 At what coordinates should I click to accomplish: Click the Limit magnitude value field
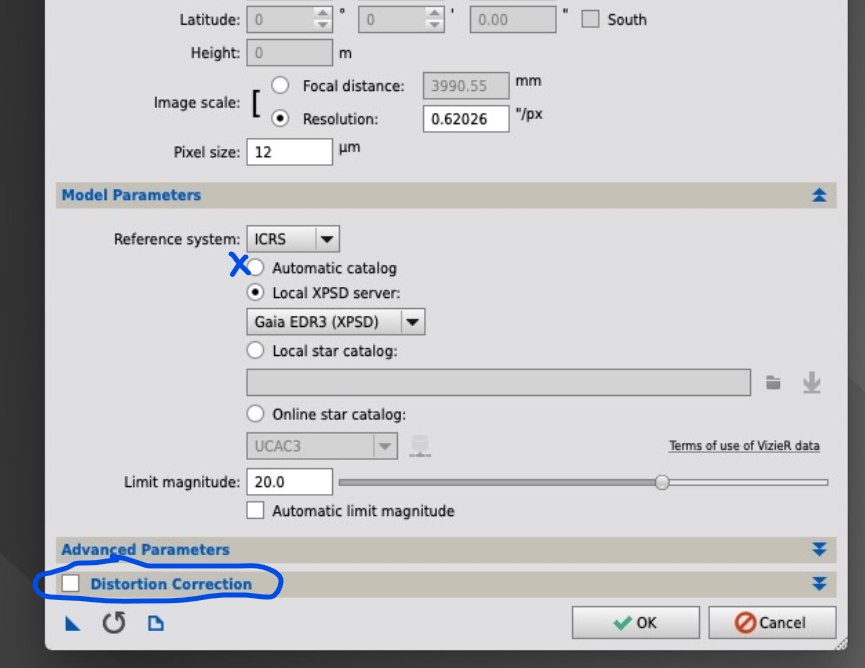pyautogui.click(x=290, y=482)
